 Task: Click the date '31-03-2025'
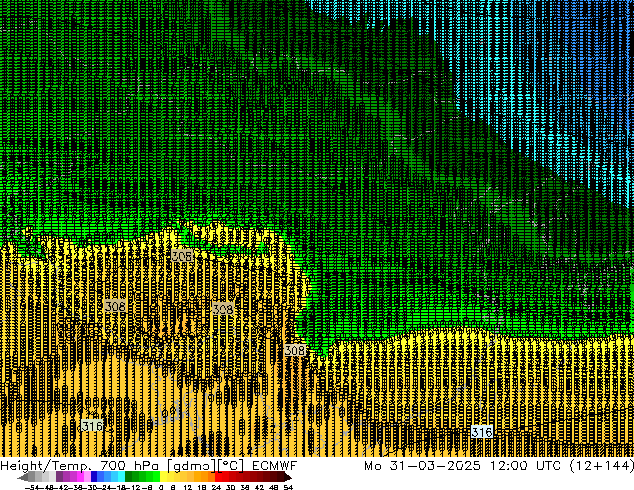435,466
